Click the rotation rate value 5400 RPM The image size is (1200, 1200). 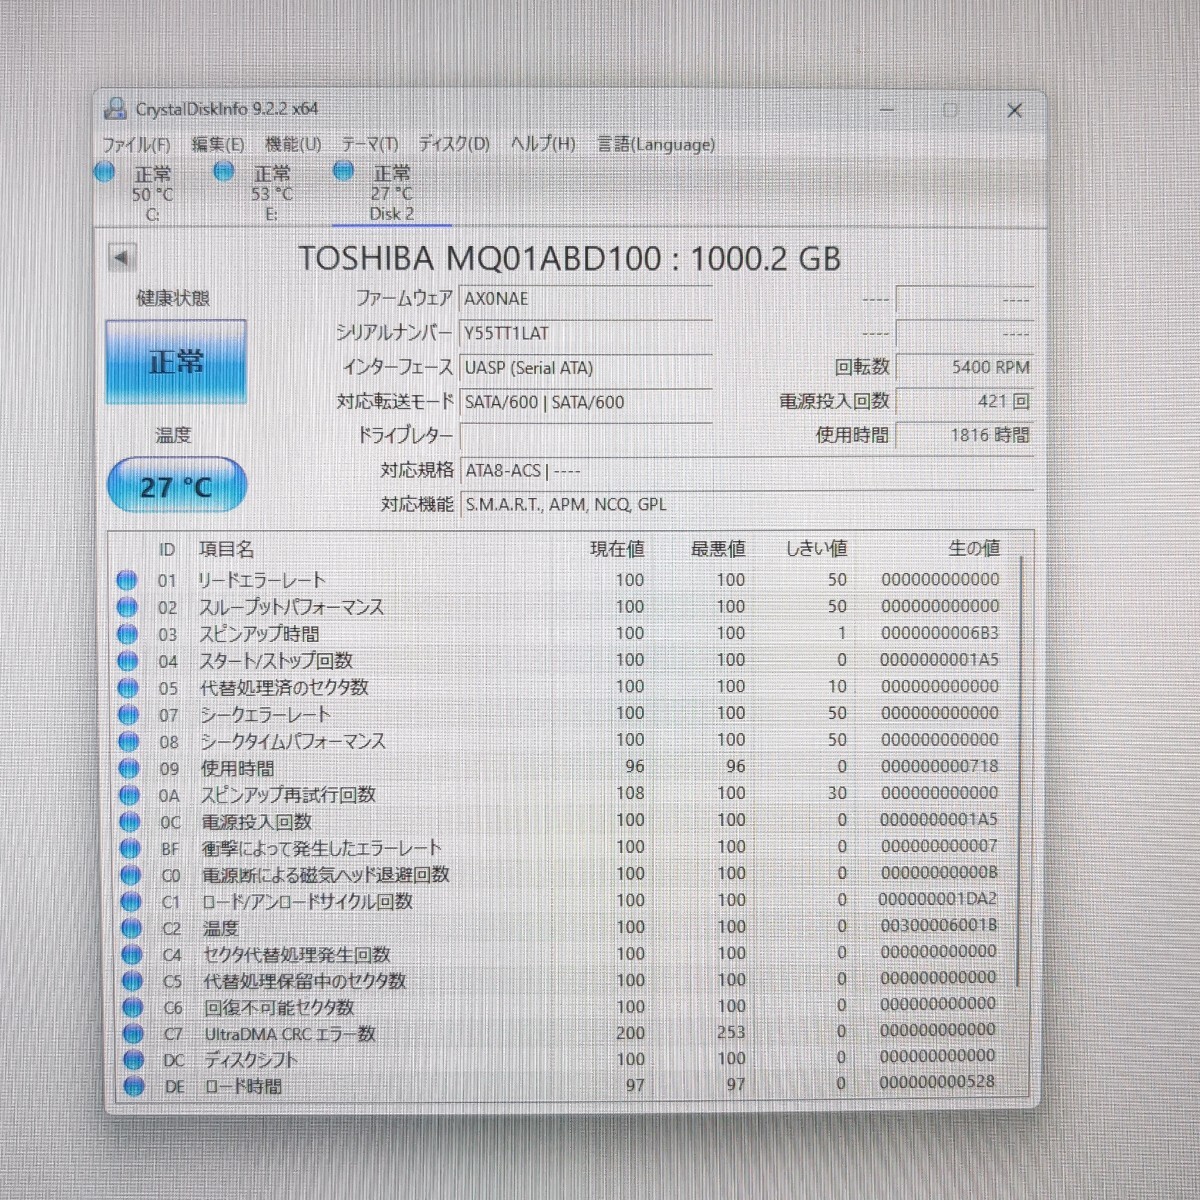click(964, 367)
